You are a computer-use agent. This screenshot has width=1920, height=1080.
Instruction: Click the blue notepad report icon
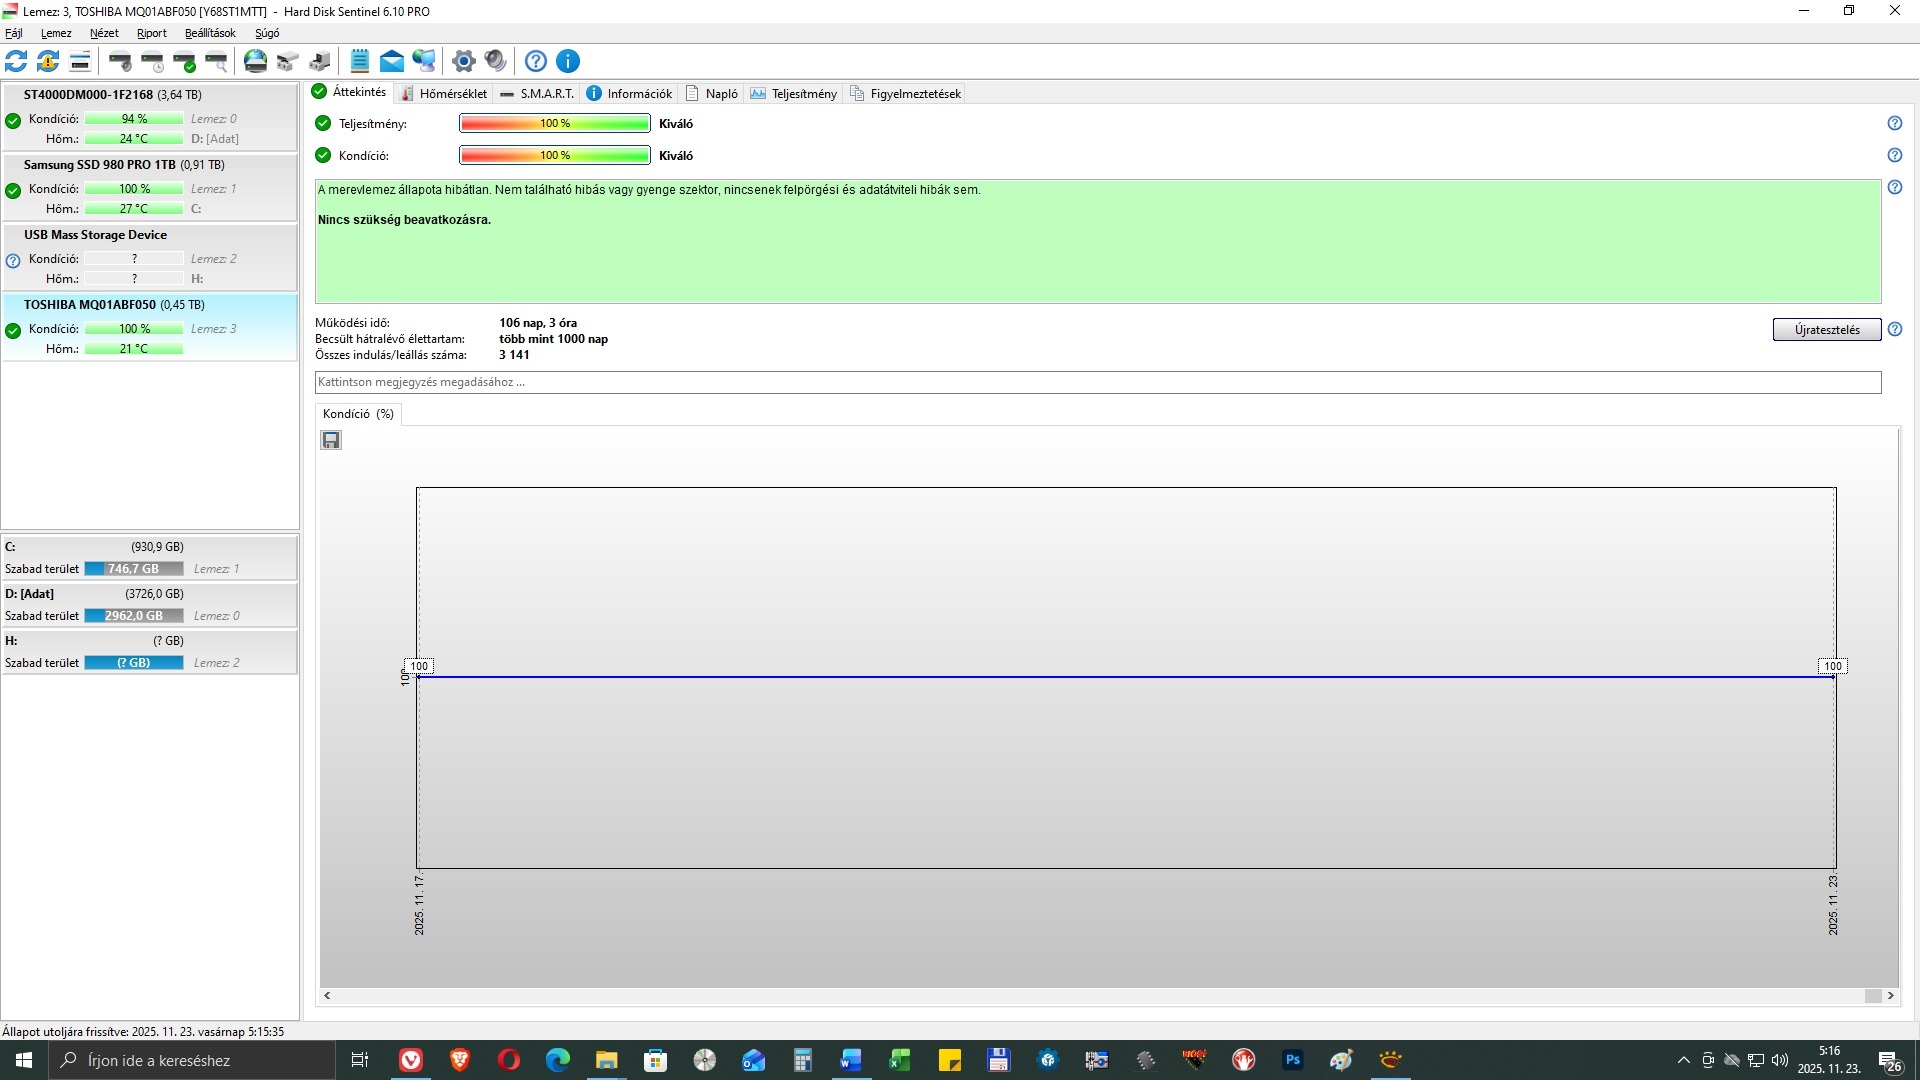pos(360,62)
